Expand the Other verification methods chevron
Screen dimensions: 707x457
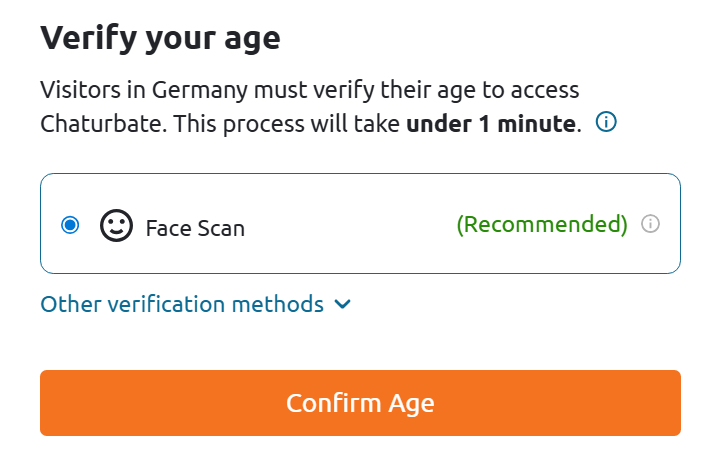click(343, 304)
